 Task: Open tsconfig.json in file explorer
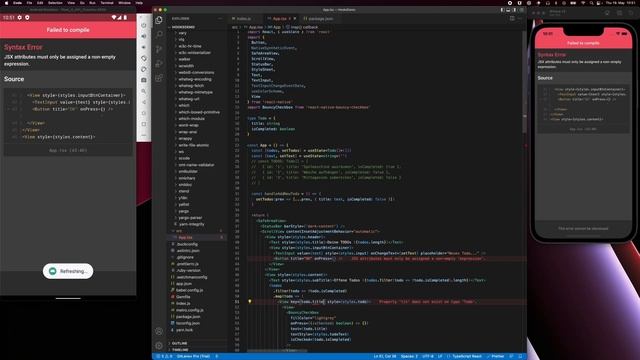pos(188,323)
